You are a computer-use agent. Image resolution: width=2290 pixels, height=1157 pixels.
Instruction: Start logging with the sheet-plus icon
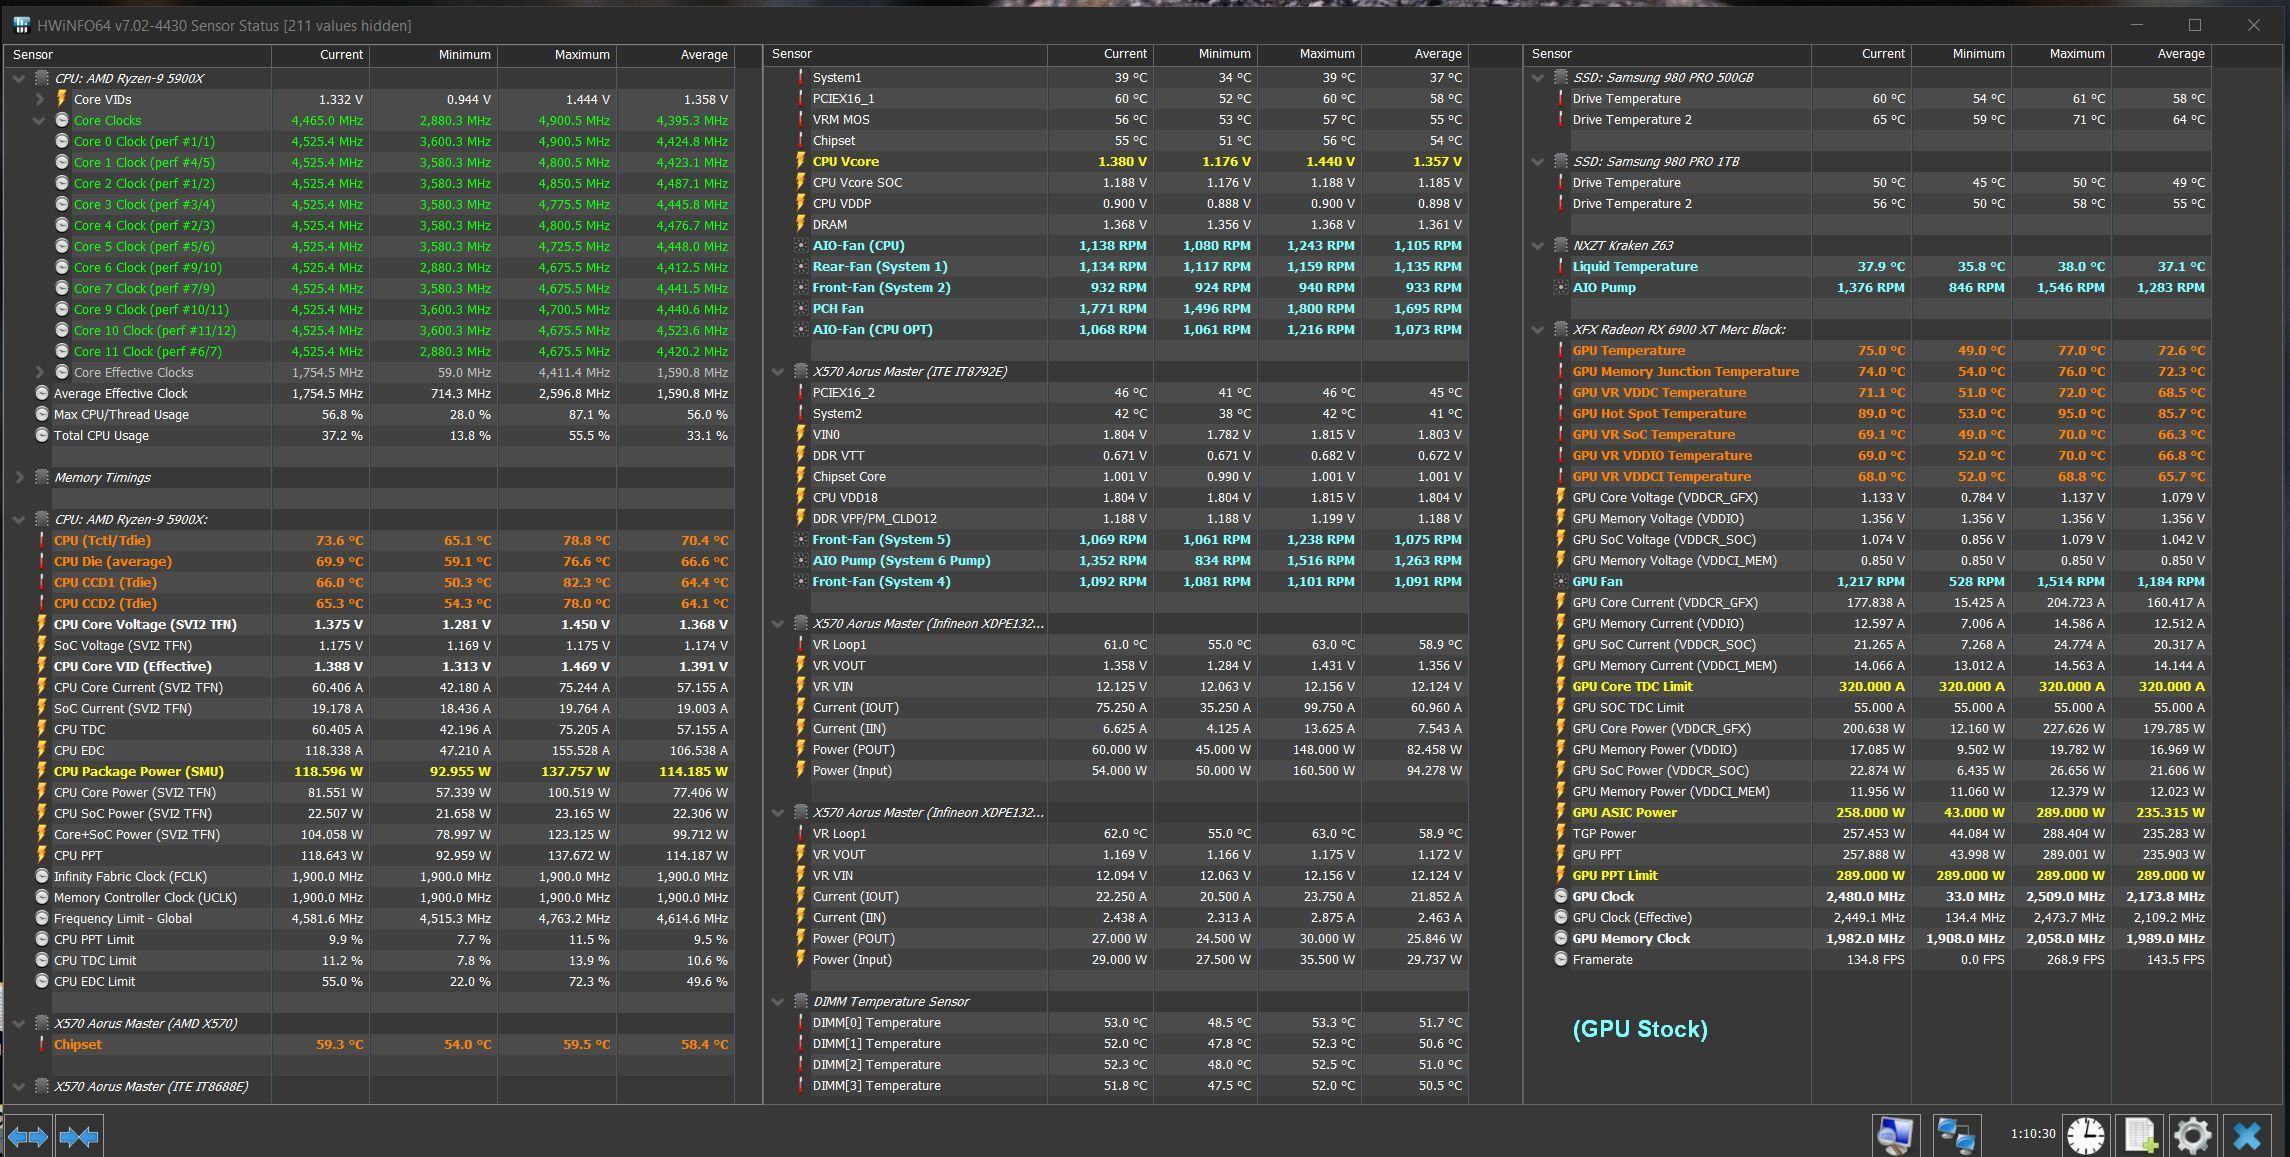tap(2139, 1135)
